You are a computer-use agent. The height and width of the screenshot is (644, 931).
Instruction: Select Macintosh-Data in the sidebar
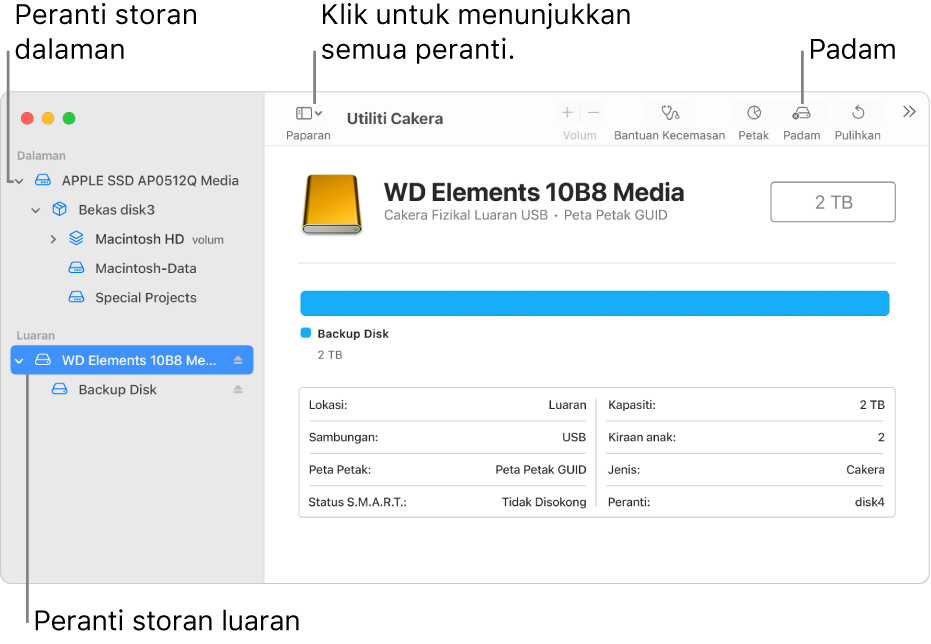coord(145,268)
